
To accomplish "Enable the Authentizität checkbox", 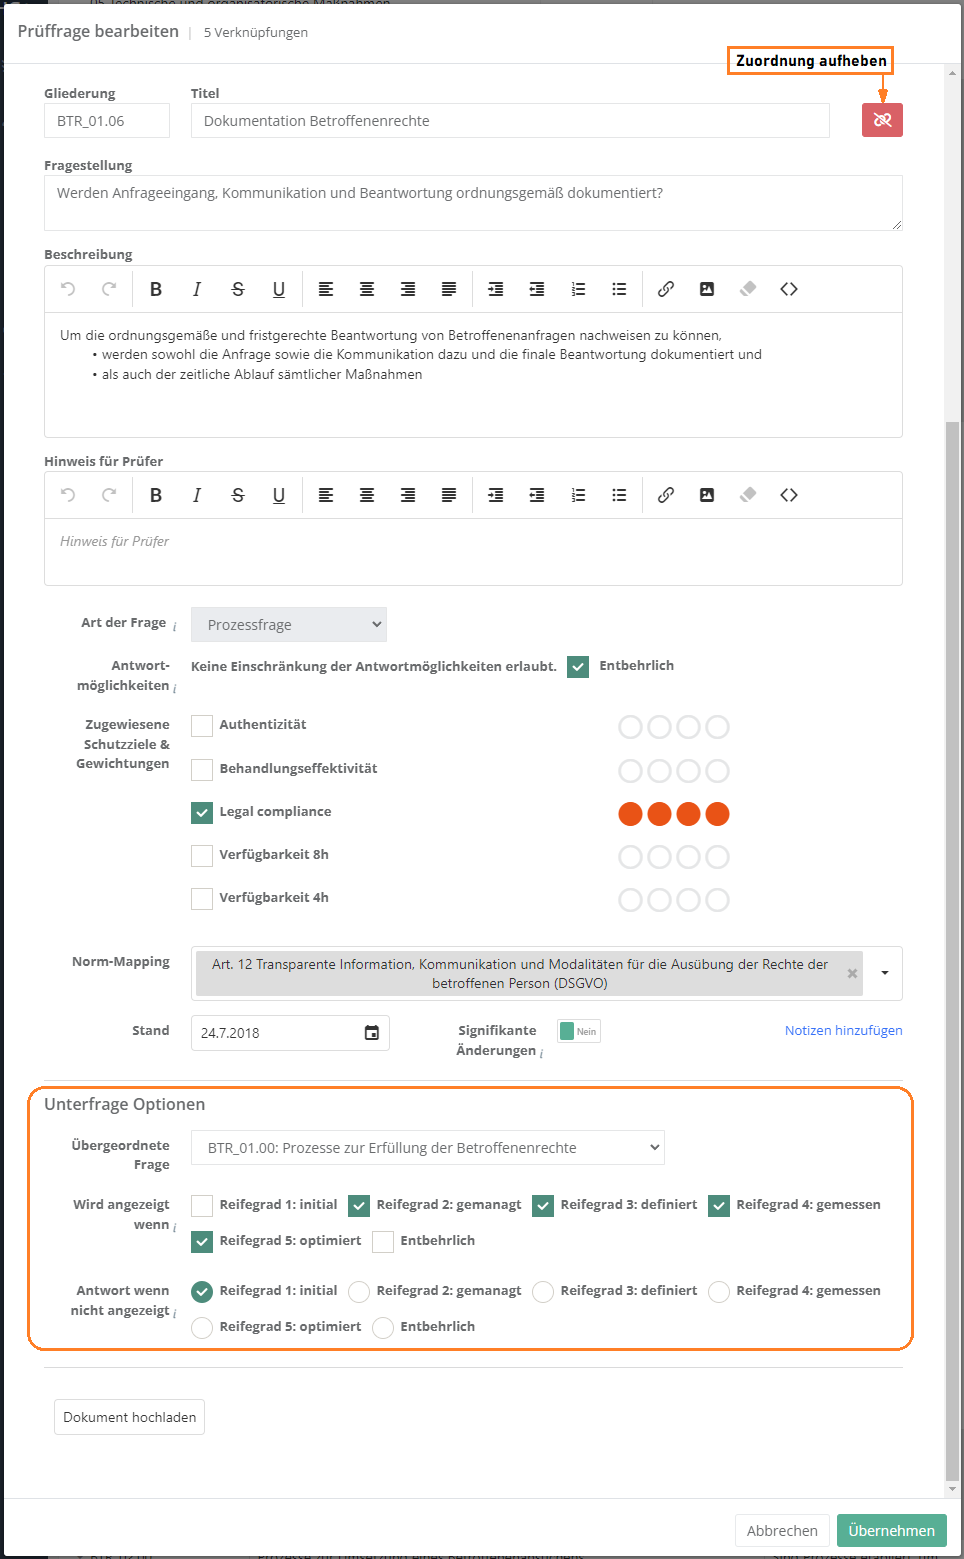I will (202, 725).
